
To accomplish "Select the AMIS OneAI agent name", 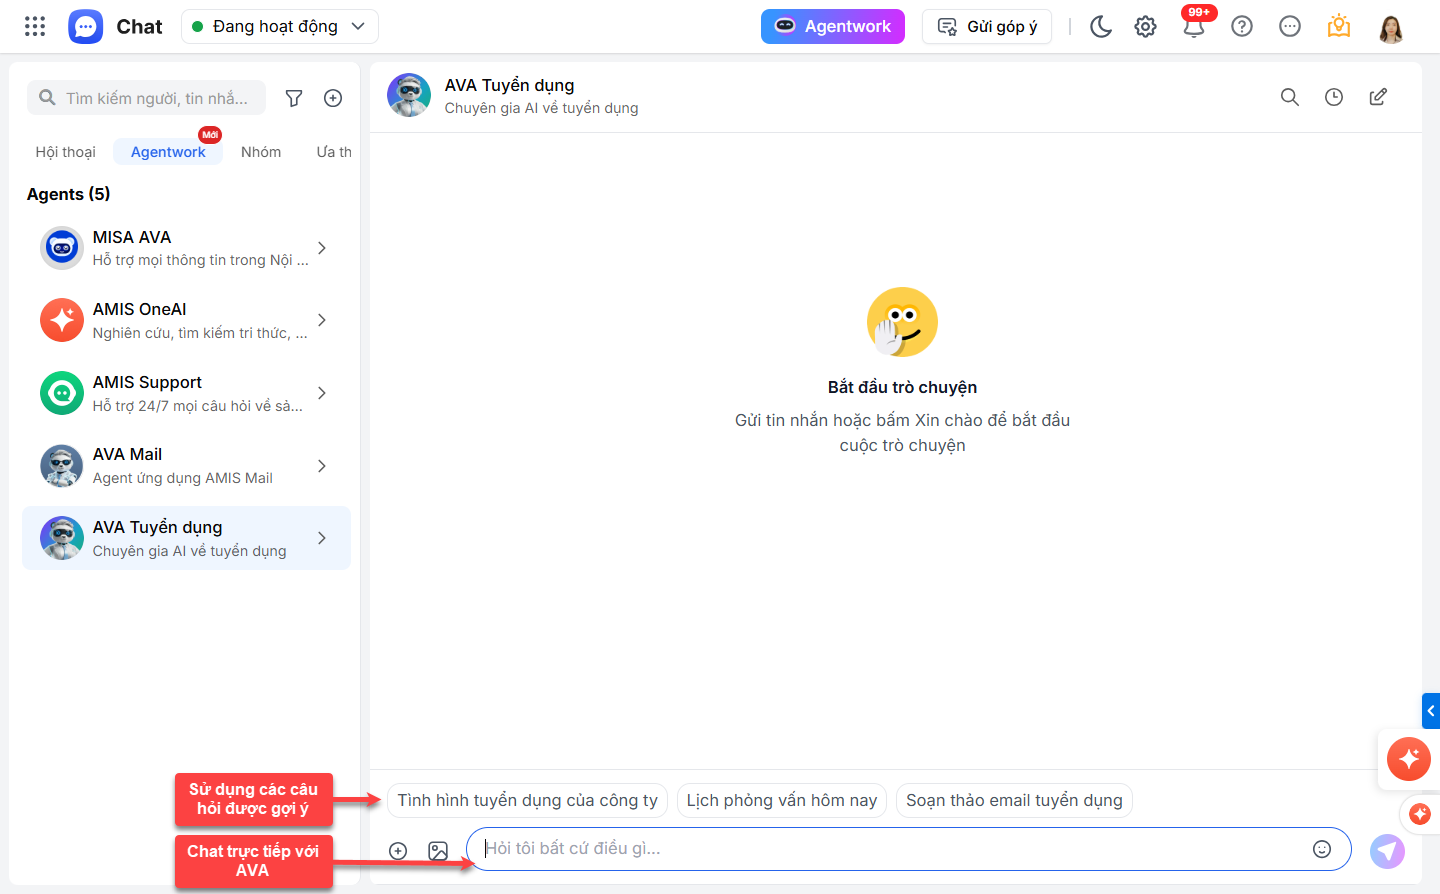I will [x=140, y=309].
